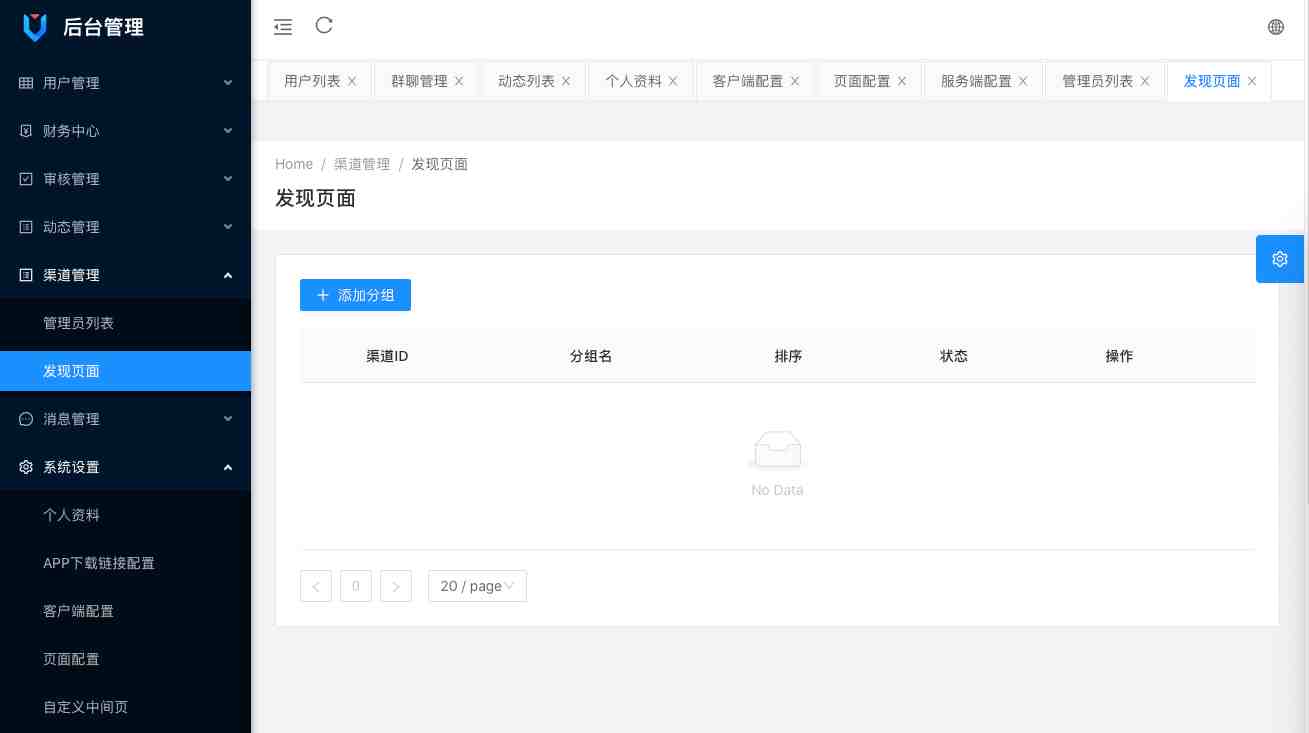This screenshot has width=1309, height=733.
Task: Open 管理员列表 in the sidebar
Action: coord(78,323)
